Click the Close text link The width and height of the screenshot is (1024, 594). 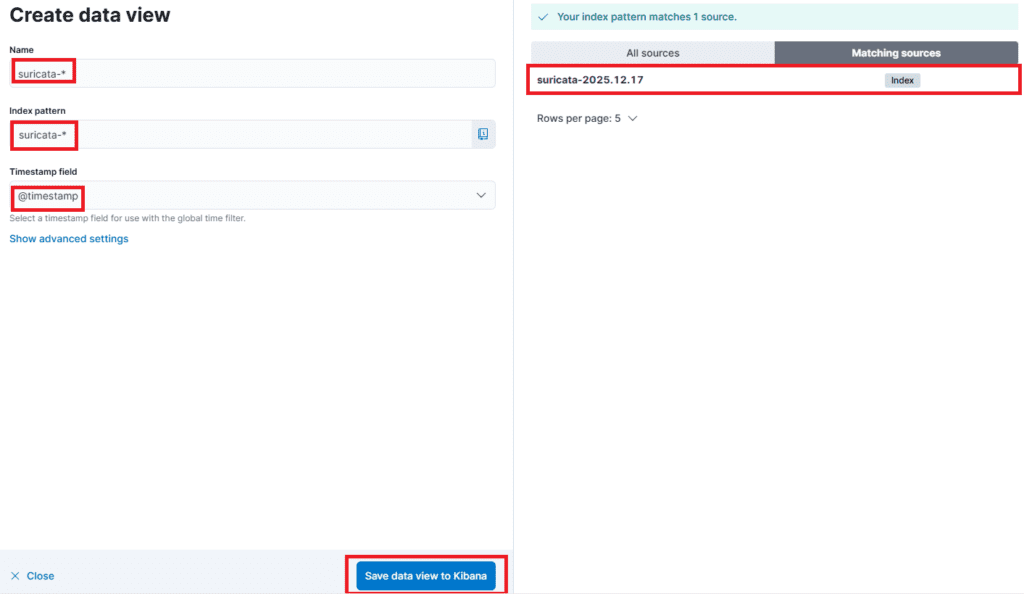(41, 576)
